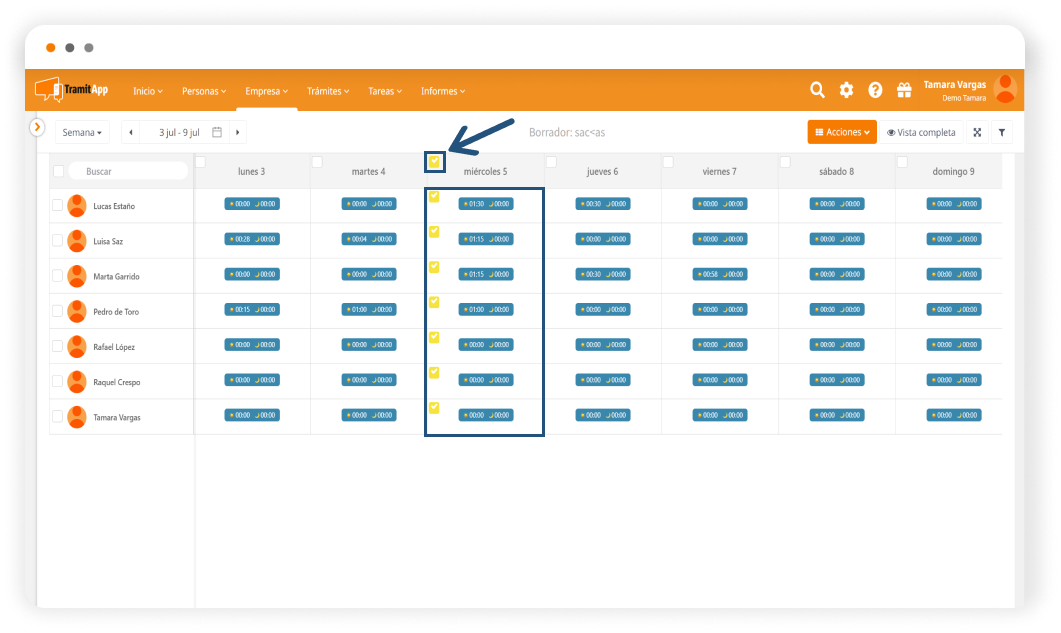Uncheck the miércoles 5 column checkbox
This screenshot has height=633, width=1061.
(434, 162)
